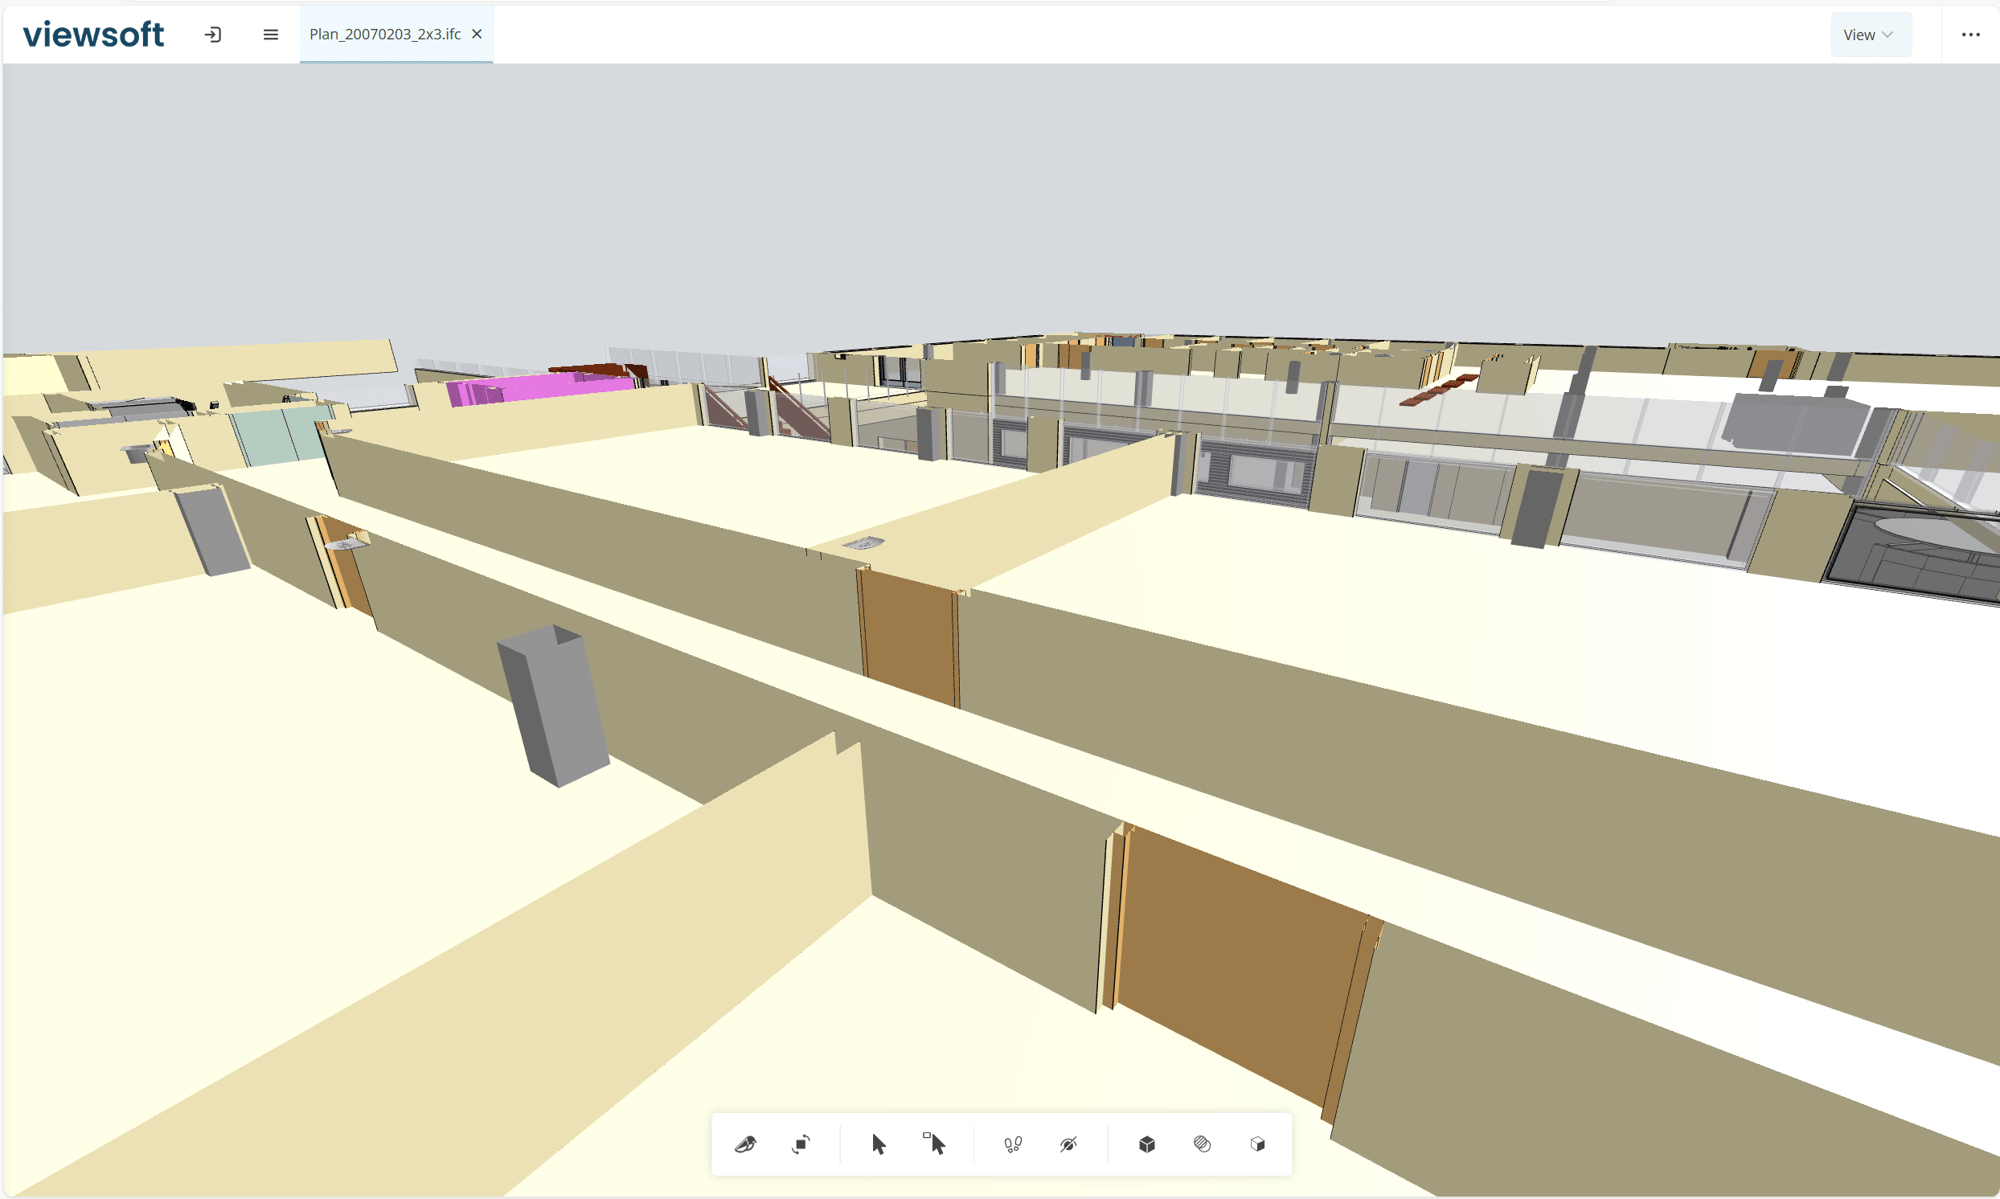Viewport: 2000px width, 1199px height.
Task: Close the Plan_20070203_2x3.ifc tab
Action: pos(477,34)
